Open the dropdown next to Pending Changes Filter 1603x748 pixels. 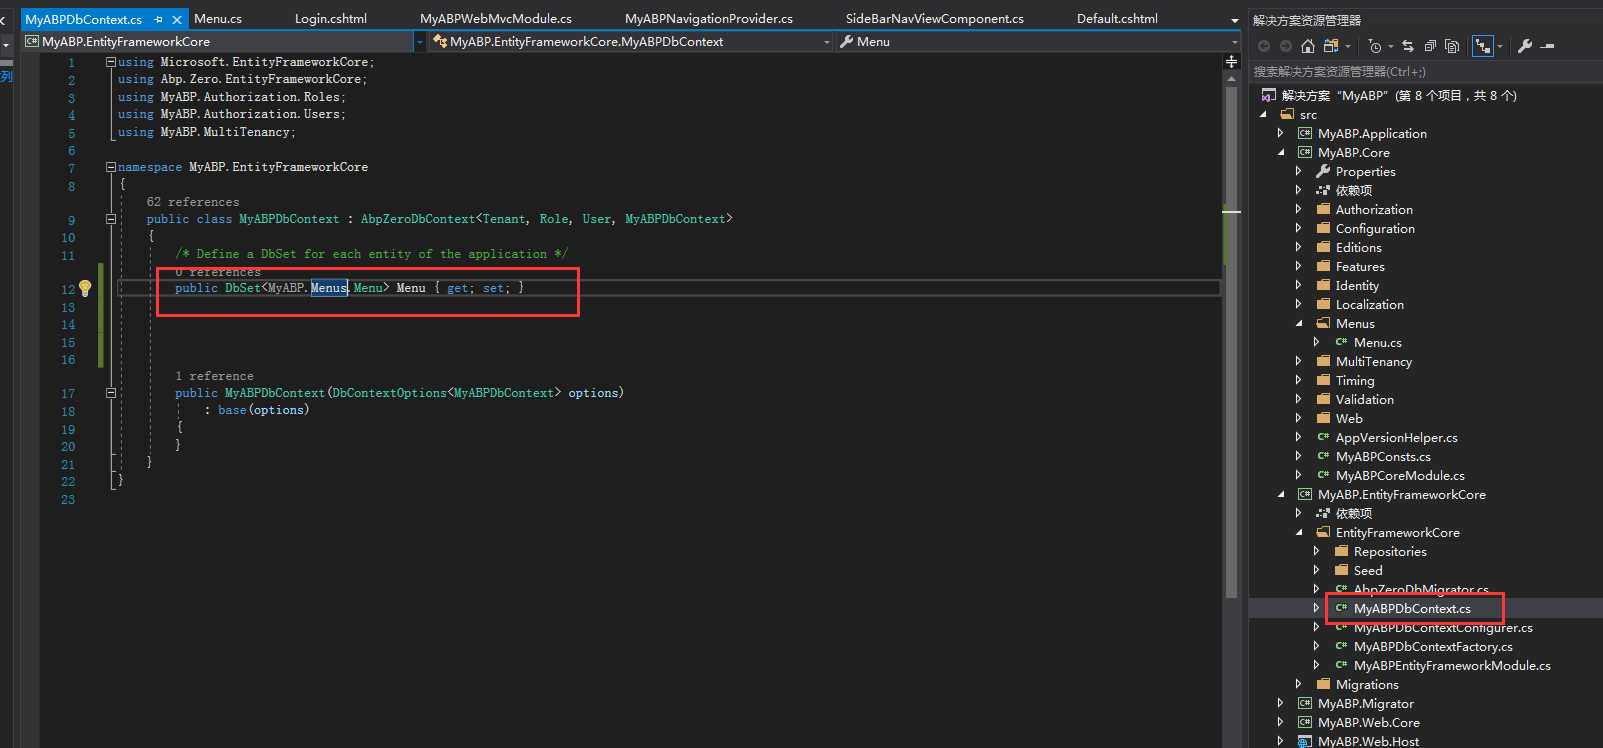tap(1390, 46)
